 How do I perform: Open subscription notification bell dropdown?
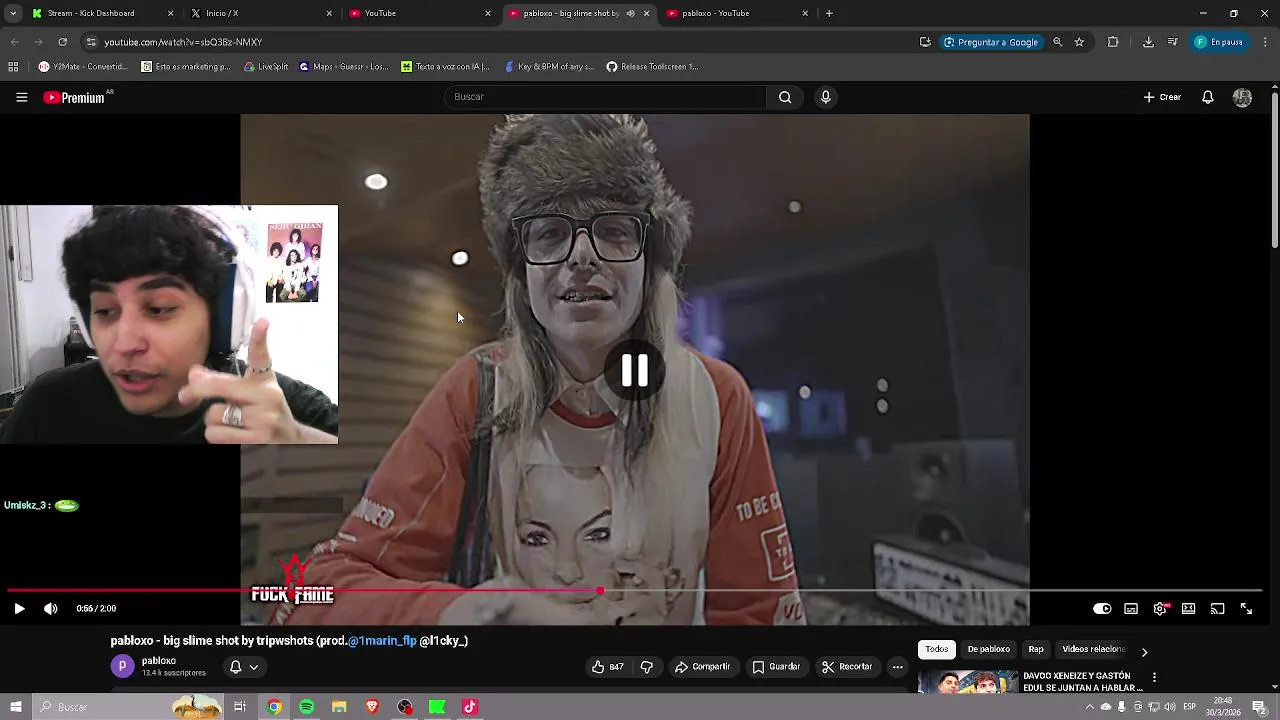[x=244, y=667]
